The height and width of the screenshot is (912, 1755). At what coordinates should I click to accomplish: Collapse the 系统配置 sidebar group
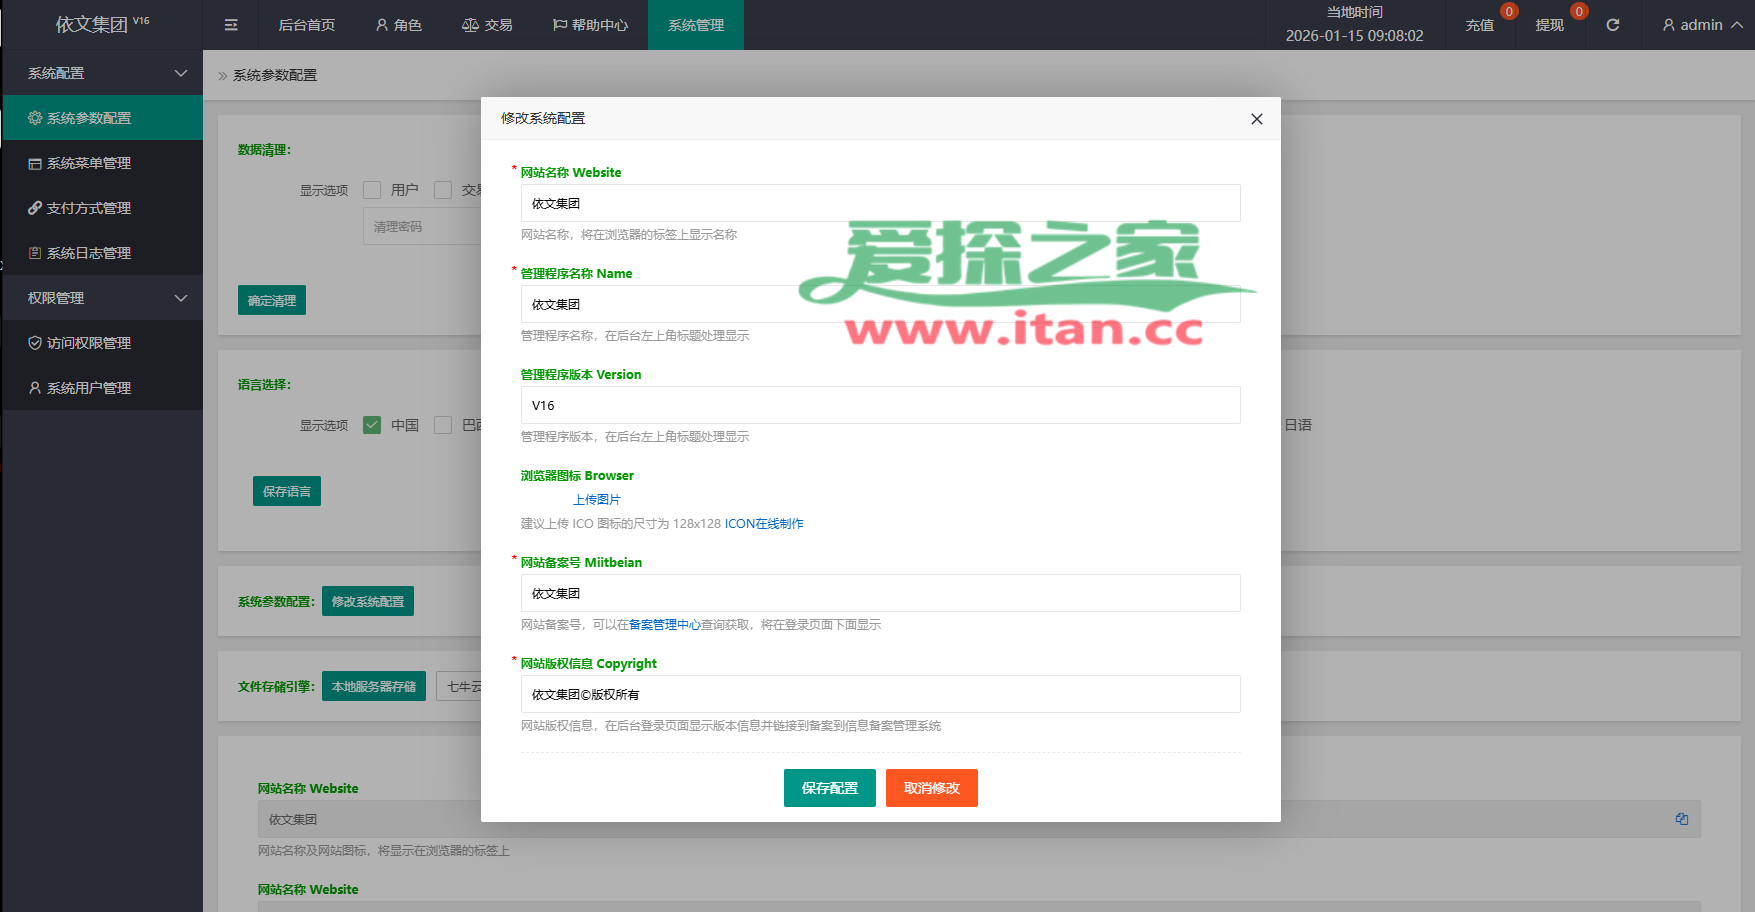point(181,73)
